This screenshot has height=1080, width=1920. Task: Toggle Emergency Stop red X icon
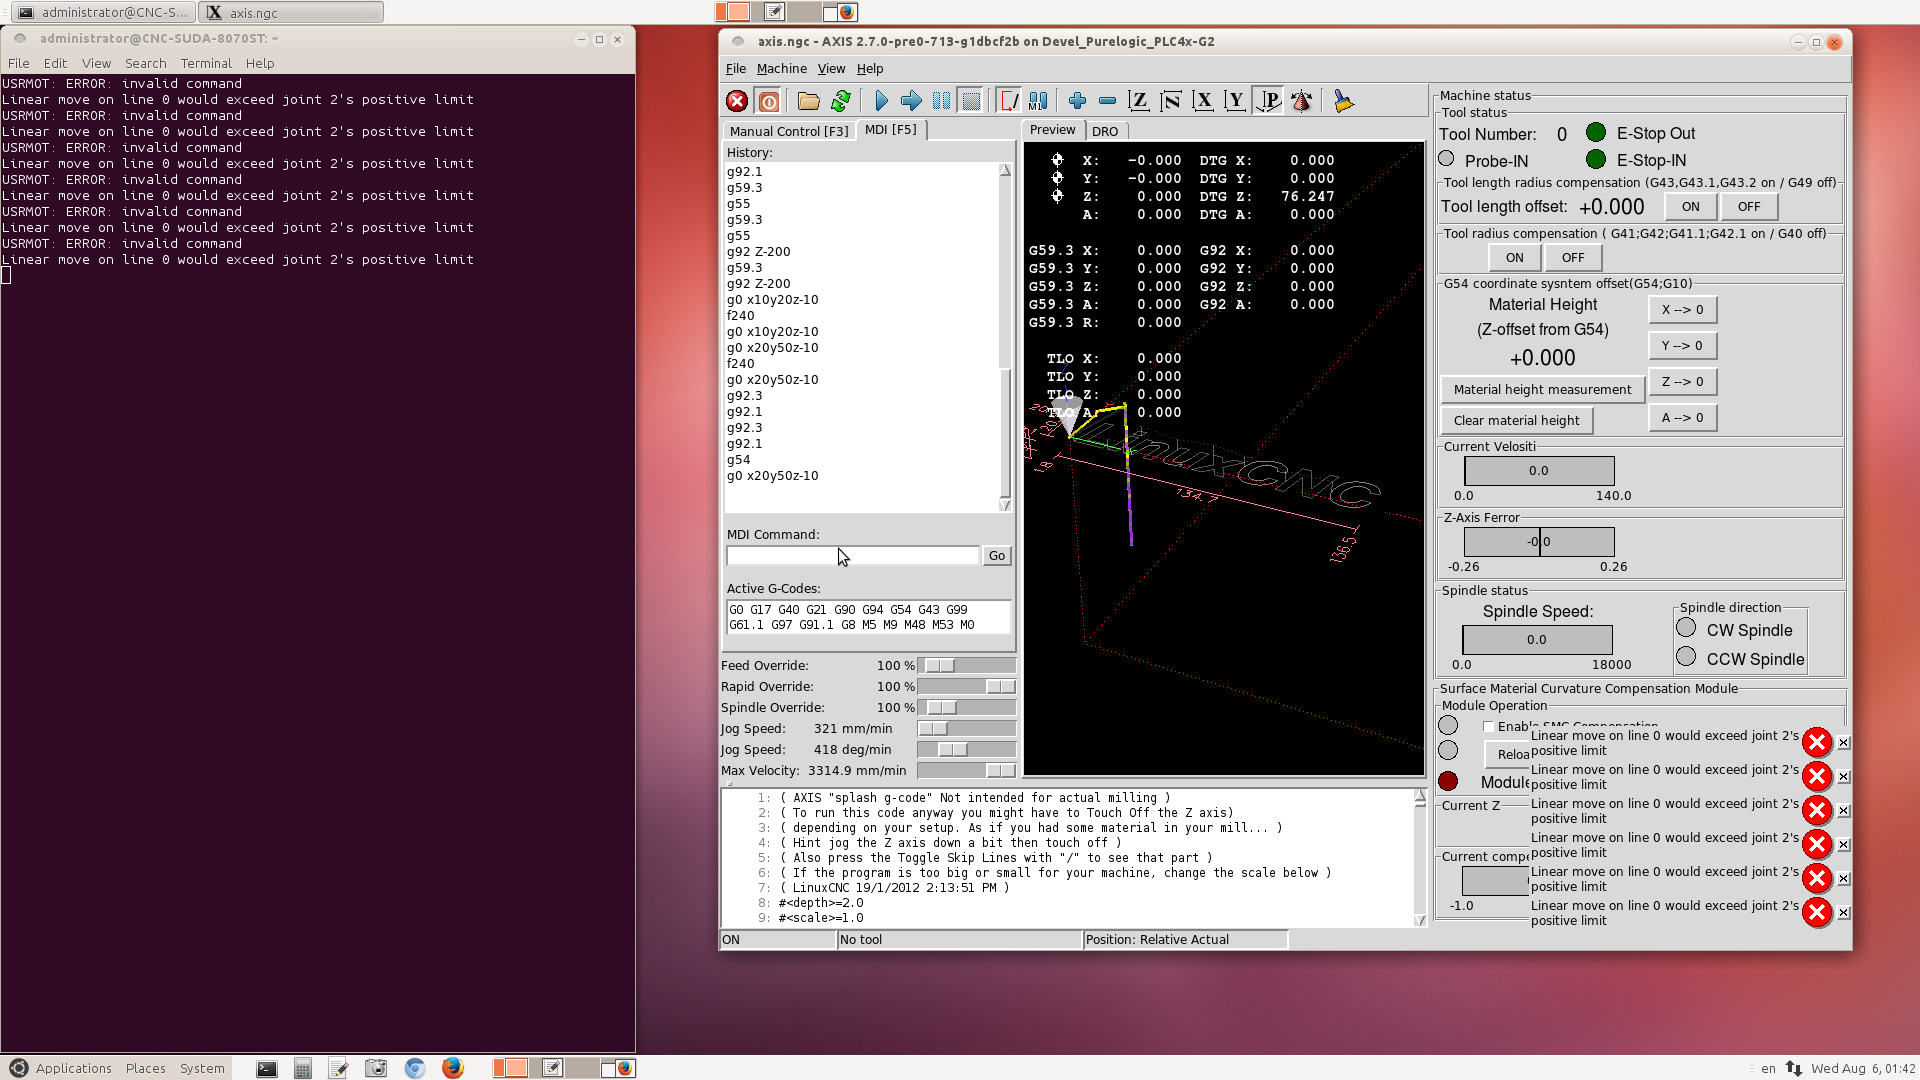click(737, 101)
